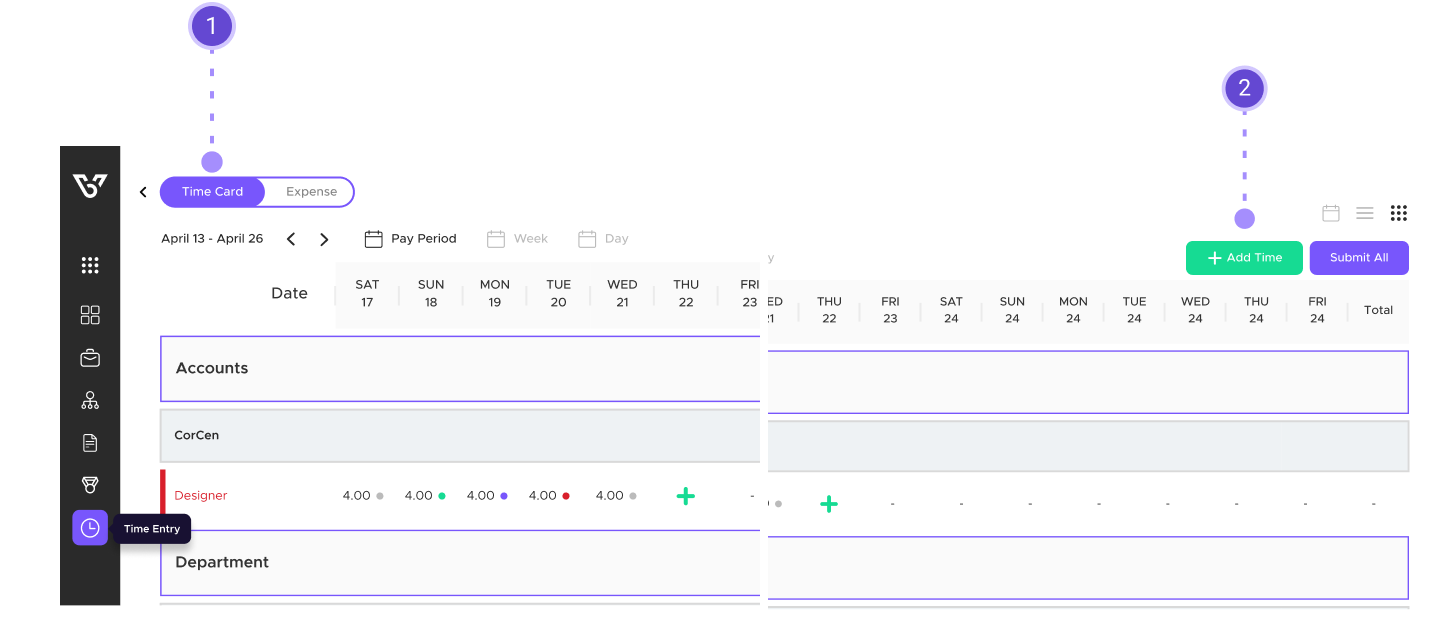Expand the Department section row

[460, 562]
